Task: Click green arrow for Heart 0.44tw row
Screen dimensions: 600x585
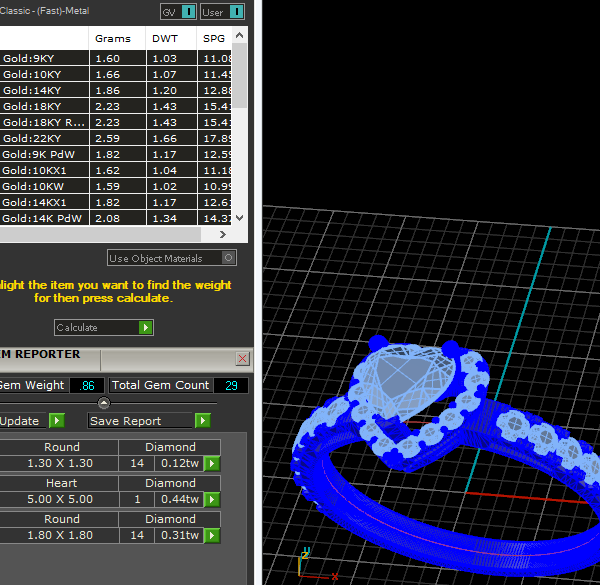Action: pyautogui.click(x=211, y=499)
